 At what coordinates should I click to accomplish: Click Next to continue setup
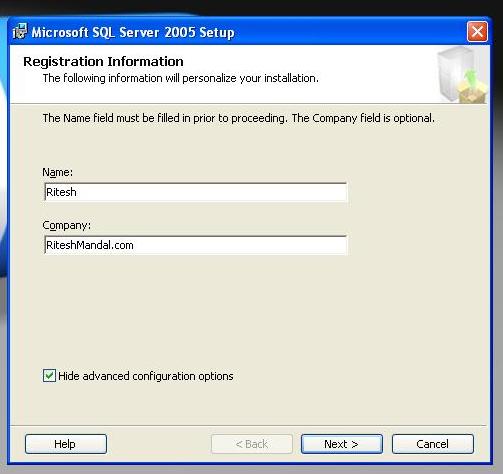342,444
